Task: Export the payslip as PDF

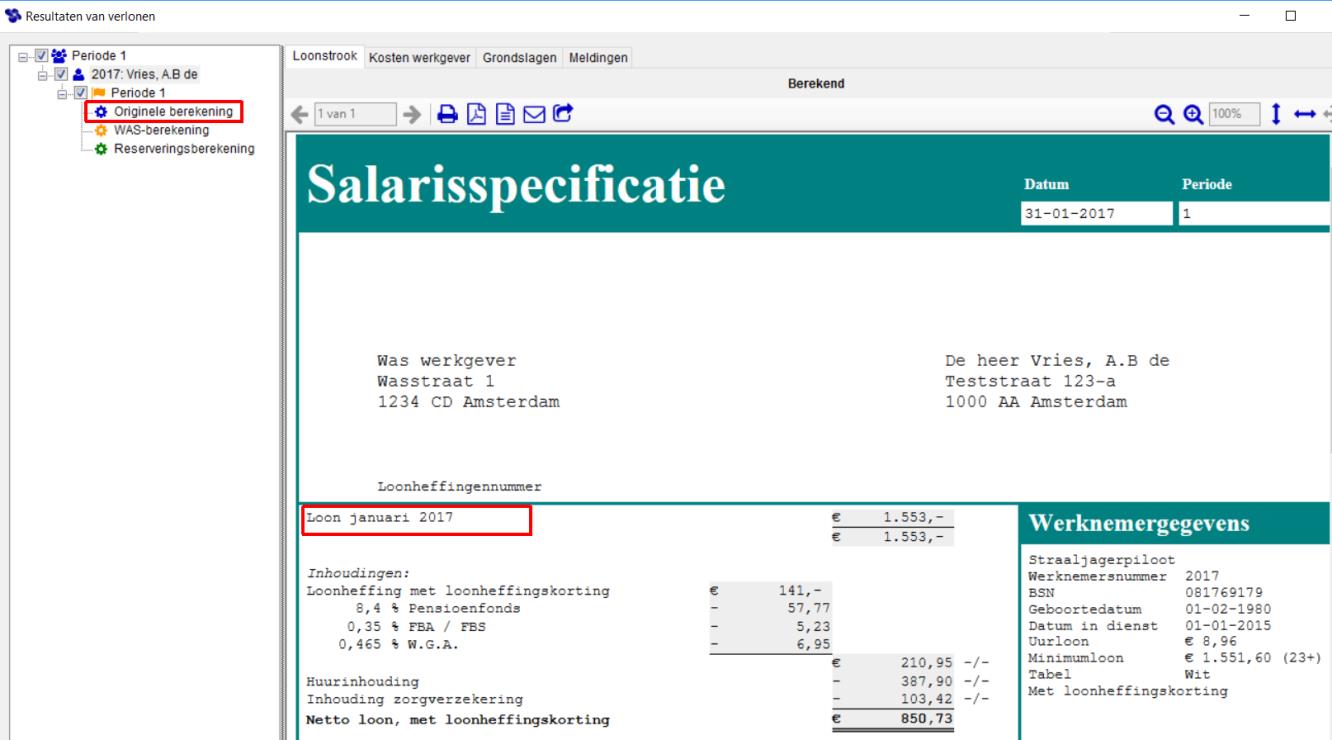Action: point(477,114)
